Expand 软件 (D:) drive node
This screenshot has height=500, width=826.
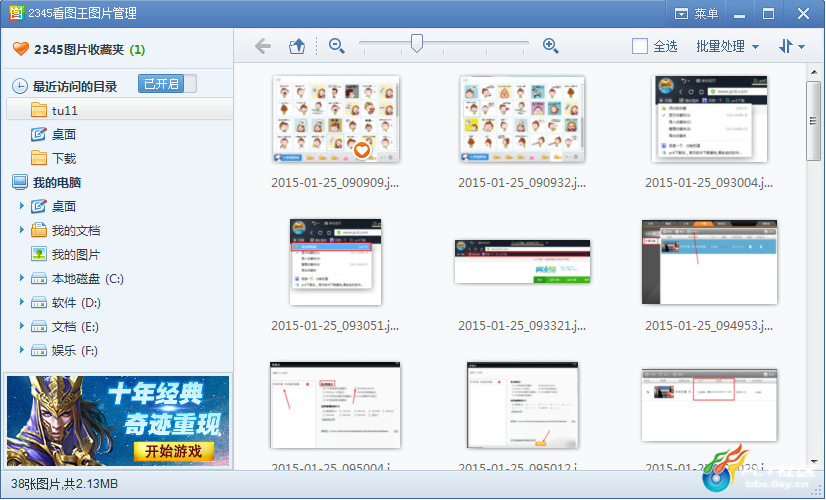pyautogui.click(x=22, y=301)
